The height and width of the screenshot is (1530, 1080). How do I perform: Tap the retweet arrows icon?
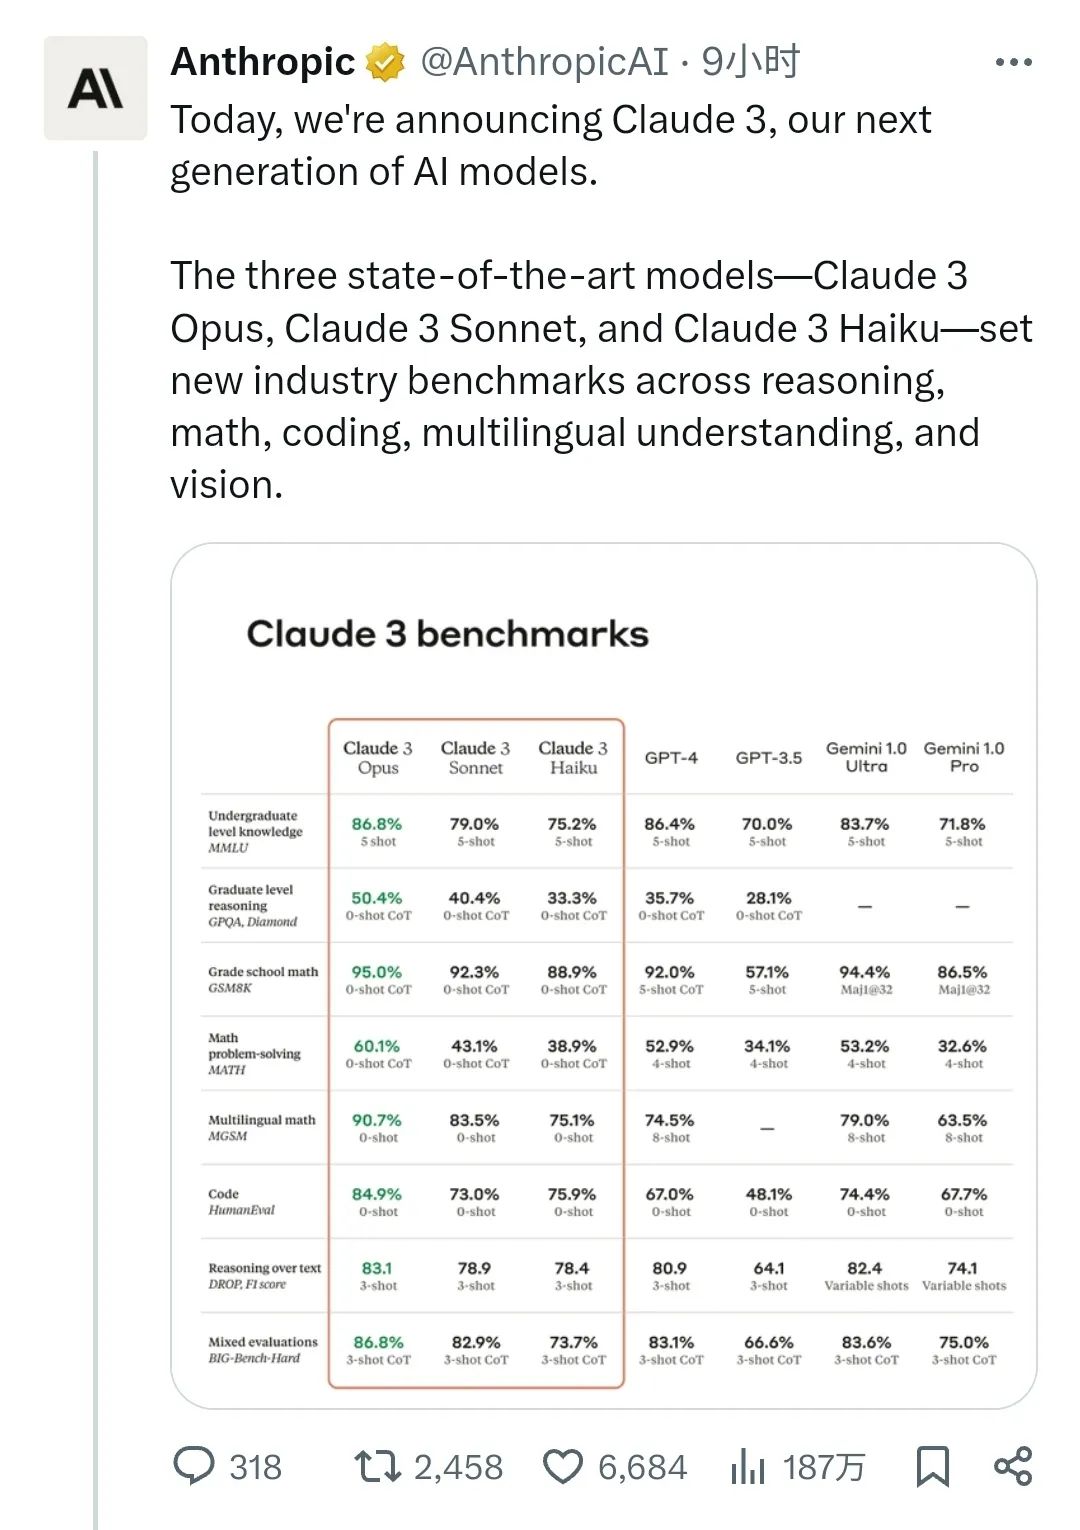click(377, 1466)
